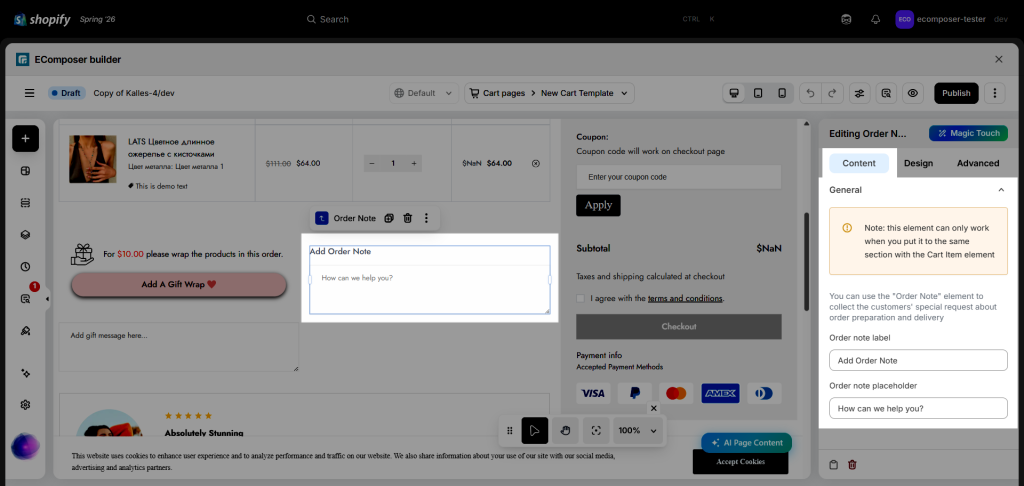Collapse the left panel arrow handle
The width and height of the screenshot is (1024, 486).
point(48,299)
